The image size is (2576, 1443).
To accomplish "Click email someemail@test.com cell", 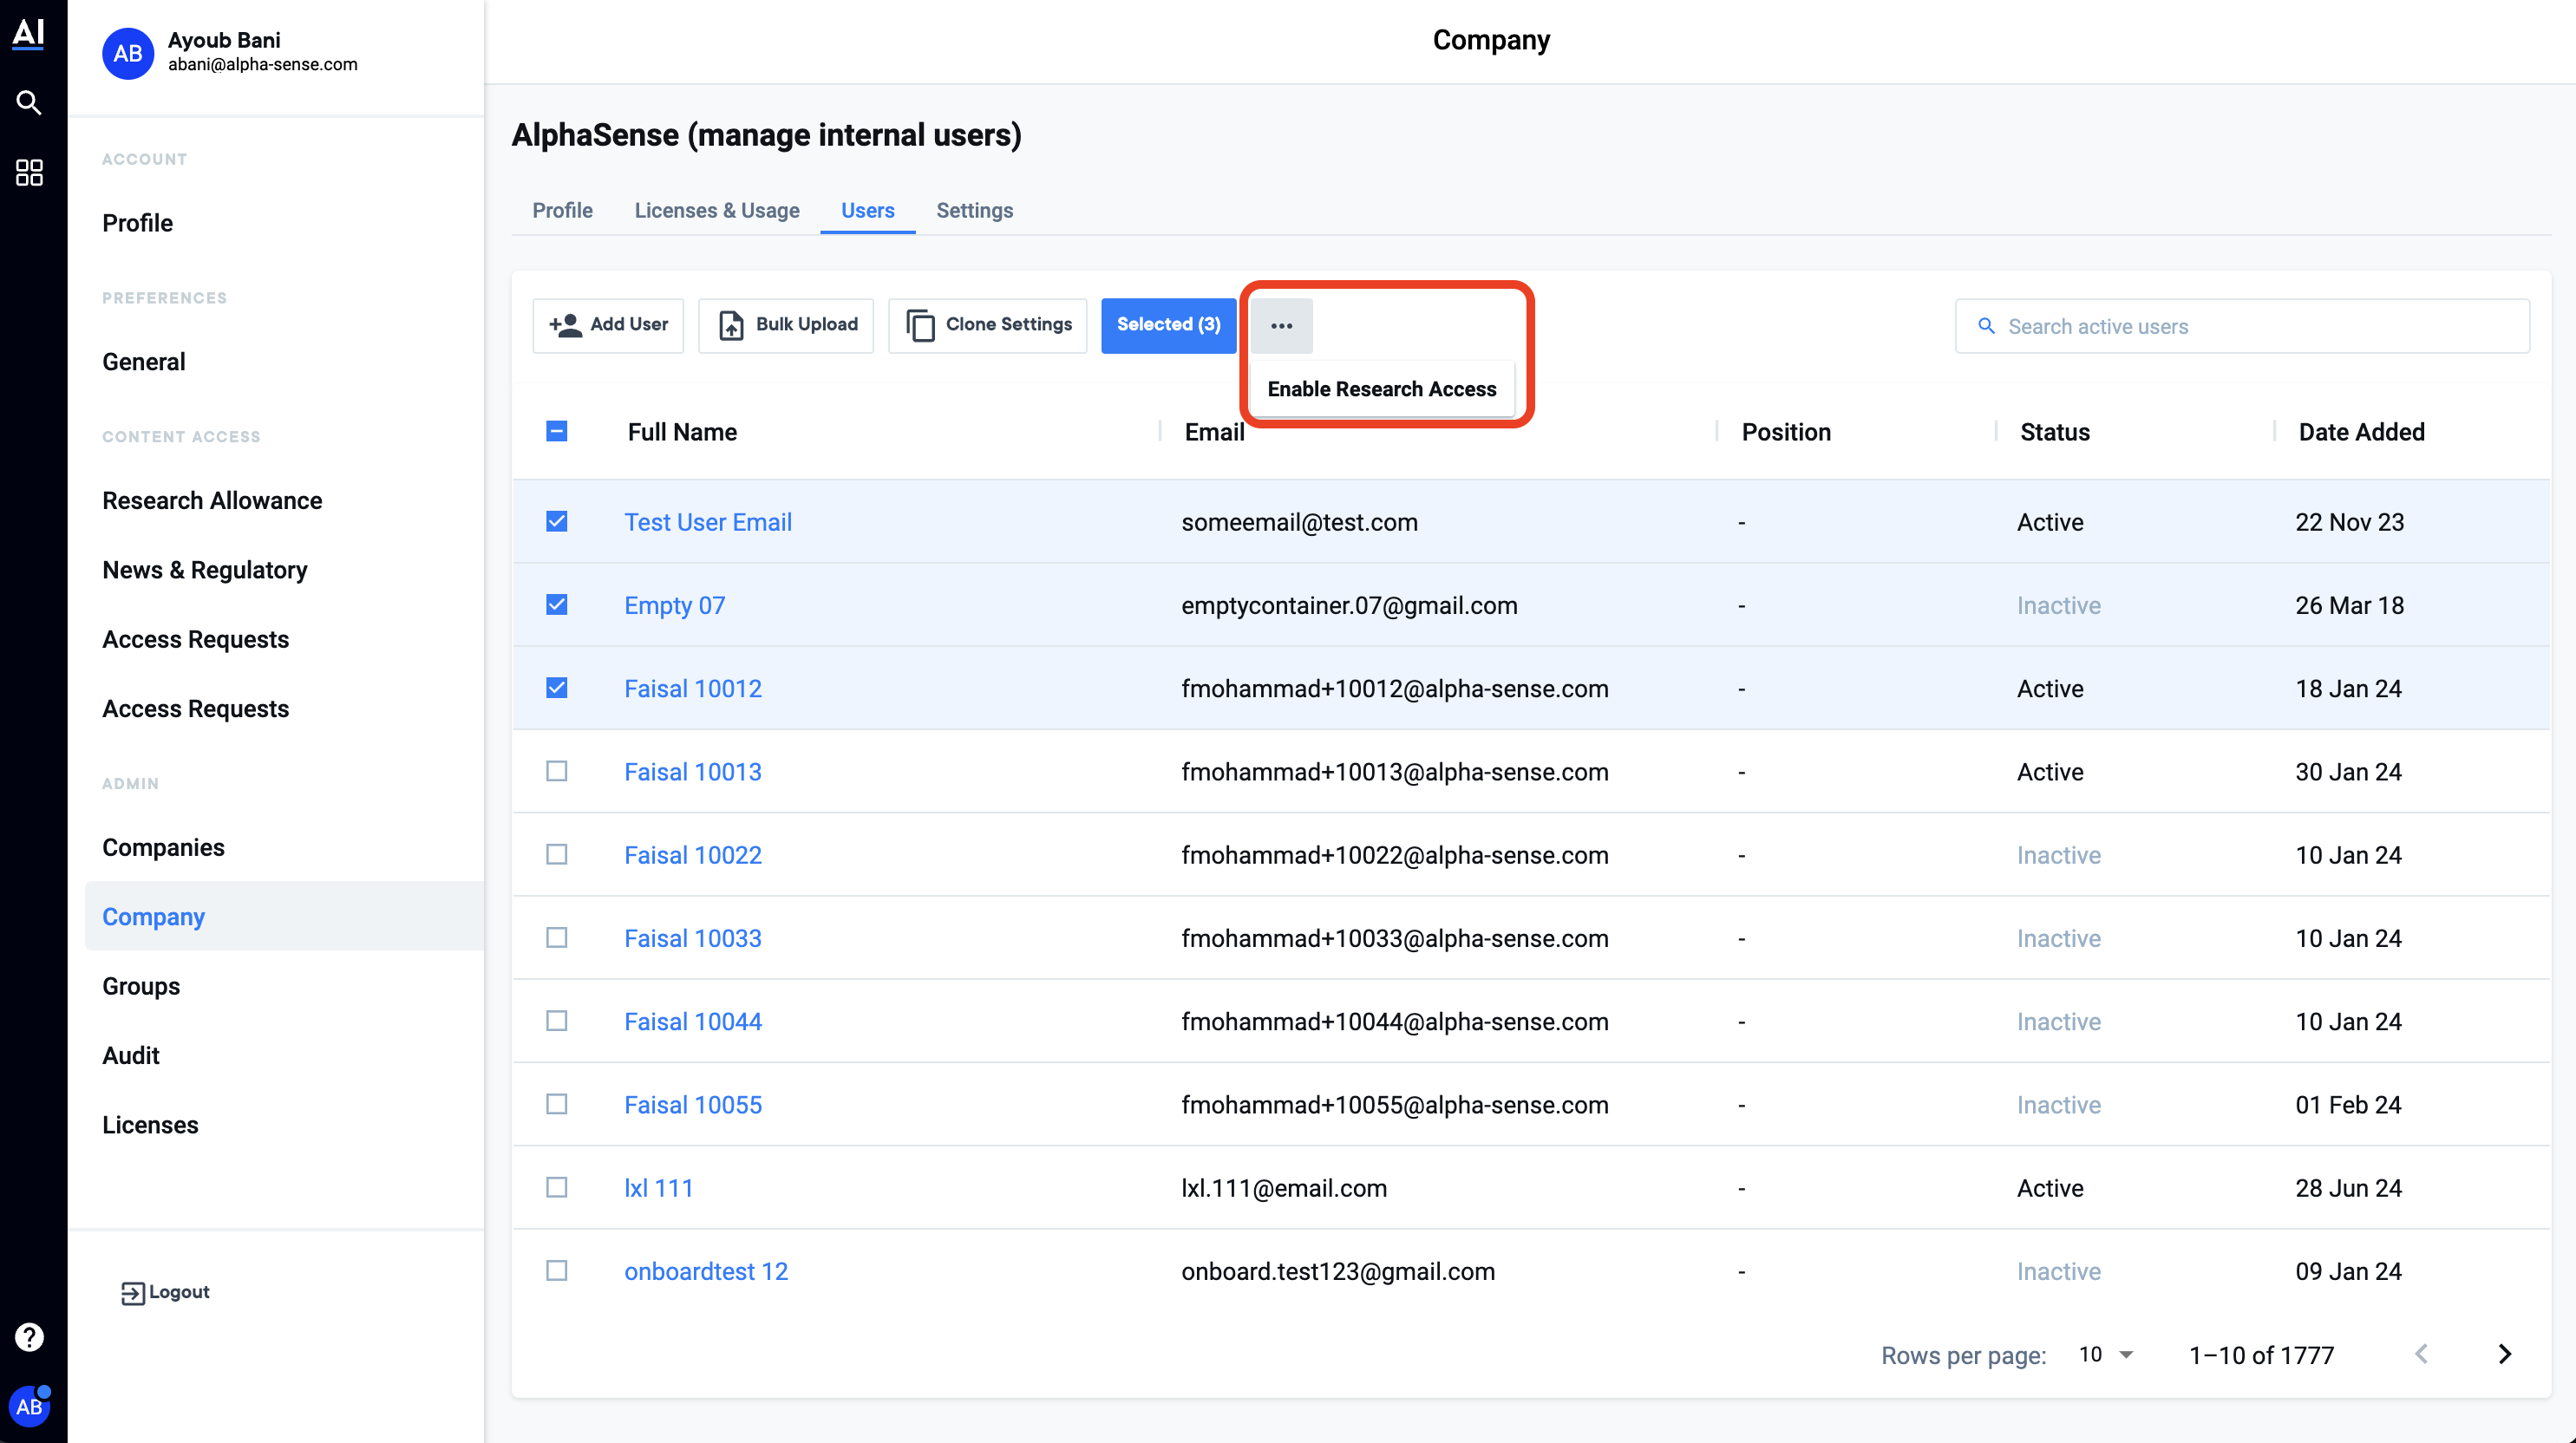I will [x=1299, y=522].
